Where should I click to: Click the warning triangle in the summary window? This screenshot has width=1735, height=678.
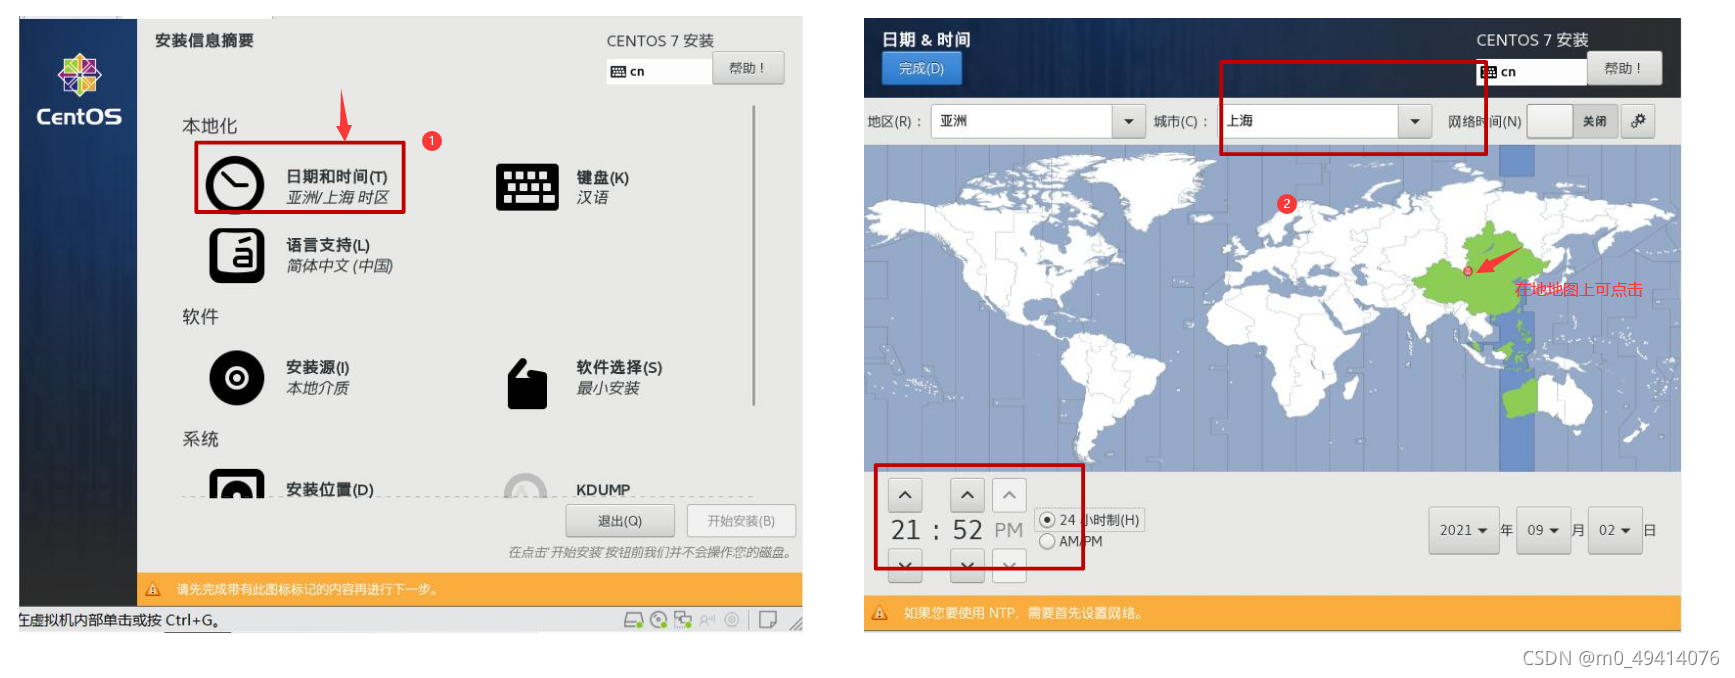153,589
